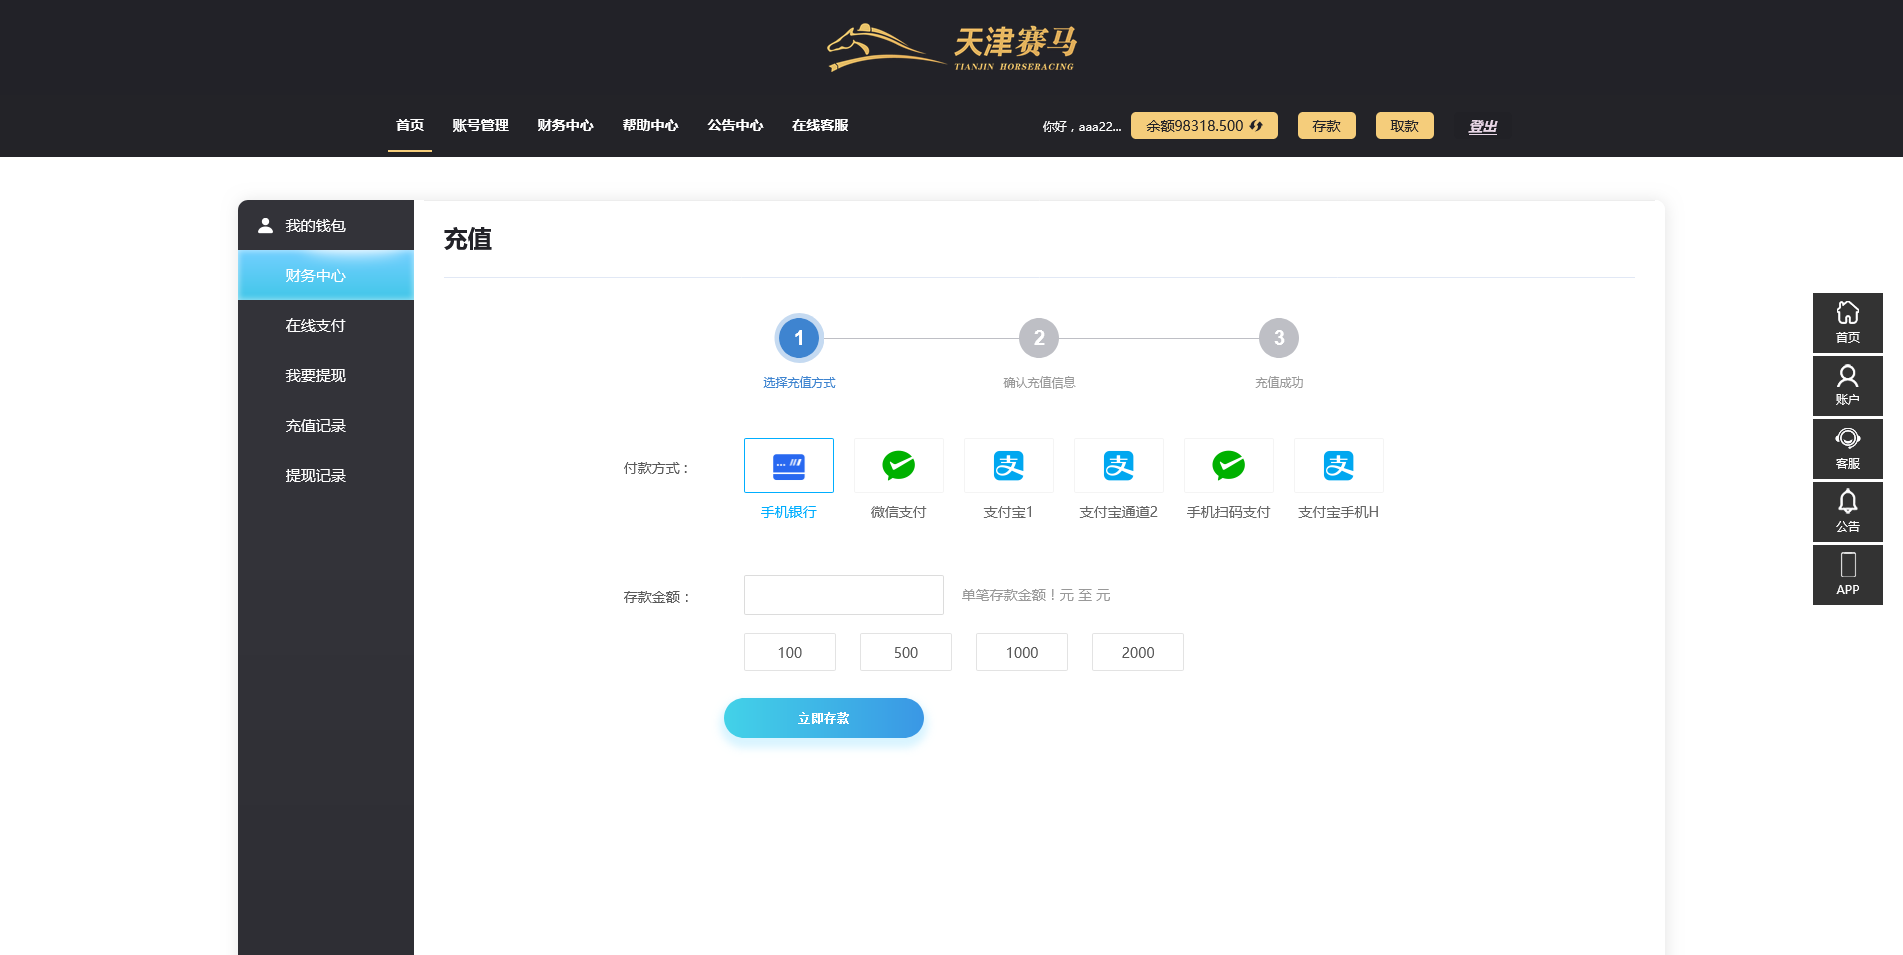Viewport: 1903px width, 955px height.
Task: Log out via the 登出 link
Action: coord(1482,125)
